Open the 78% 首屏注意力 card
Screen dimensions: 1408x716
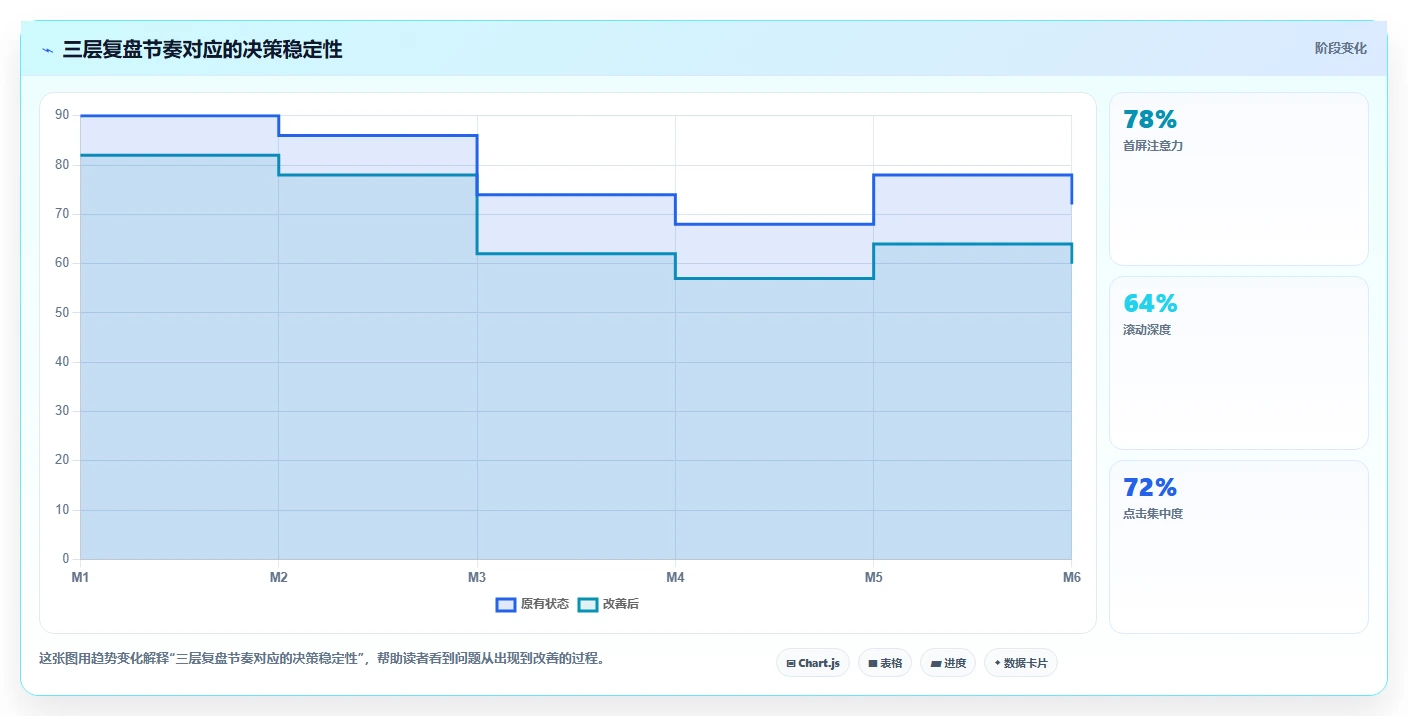point(1239,179)
